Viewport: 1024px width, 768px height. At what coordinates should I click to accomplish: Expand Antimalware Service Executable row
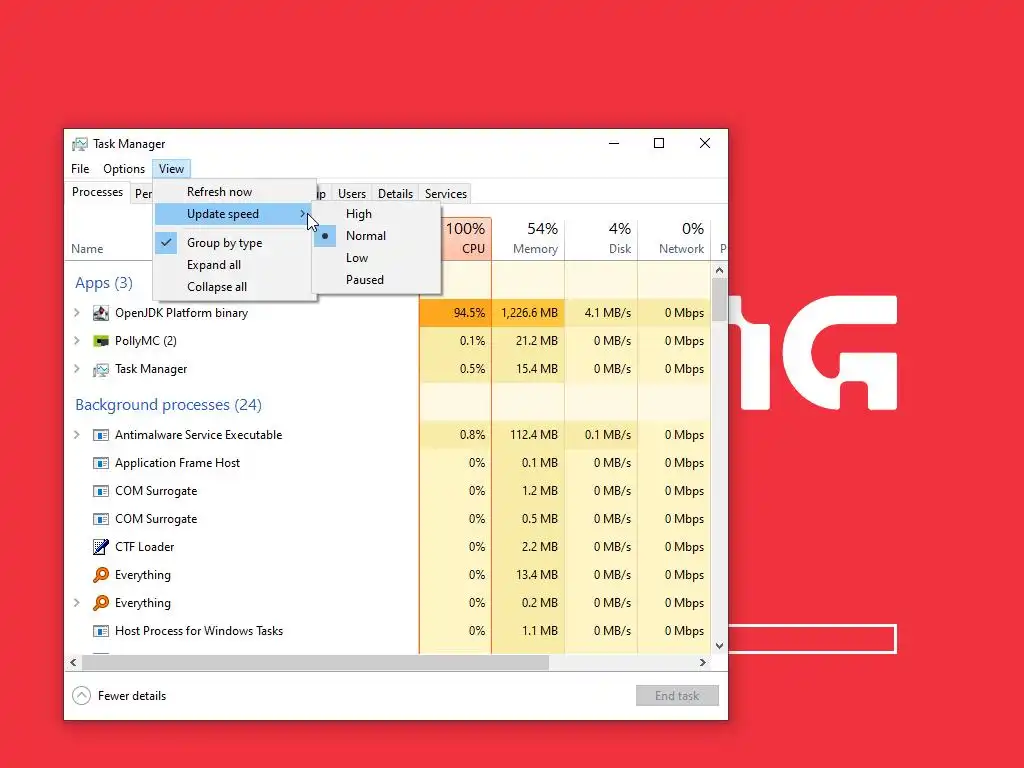click(77, 435)
